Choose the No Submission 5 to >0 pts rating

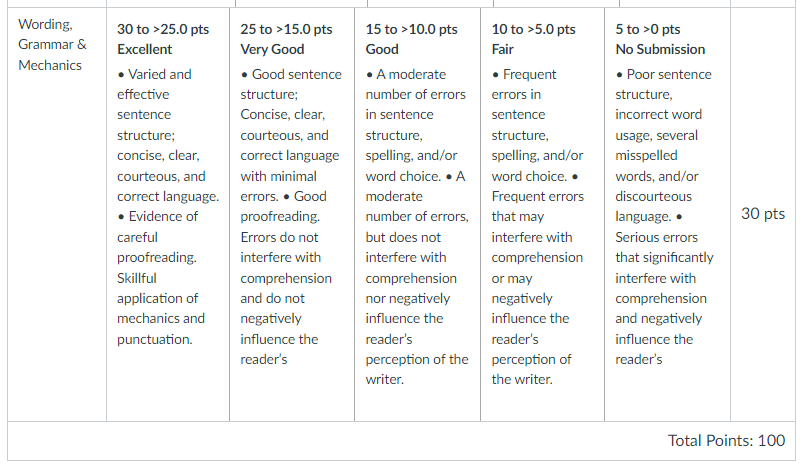tap(667, 214)
